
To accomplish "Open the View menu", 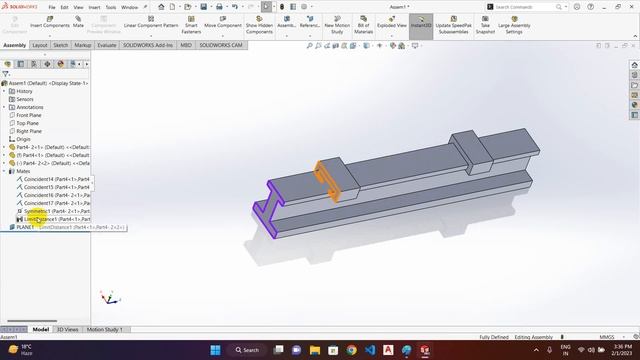I will click(78, 7).
